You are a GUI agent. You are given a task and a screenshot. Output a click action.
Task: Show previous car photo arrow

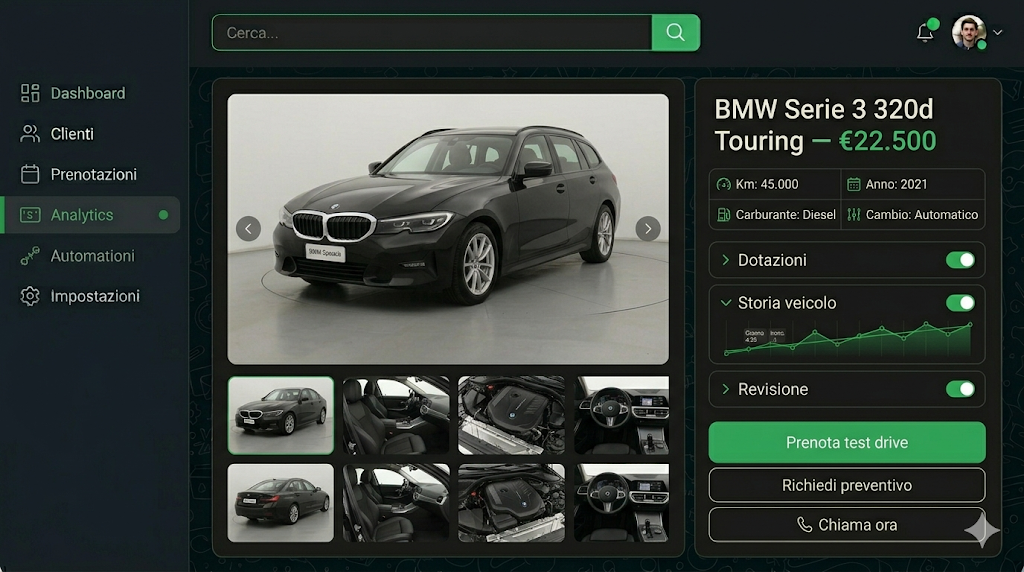click(x=248, y=229)
